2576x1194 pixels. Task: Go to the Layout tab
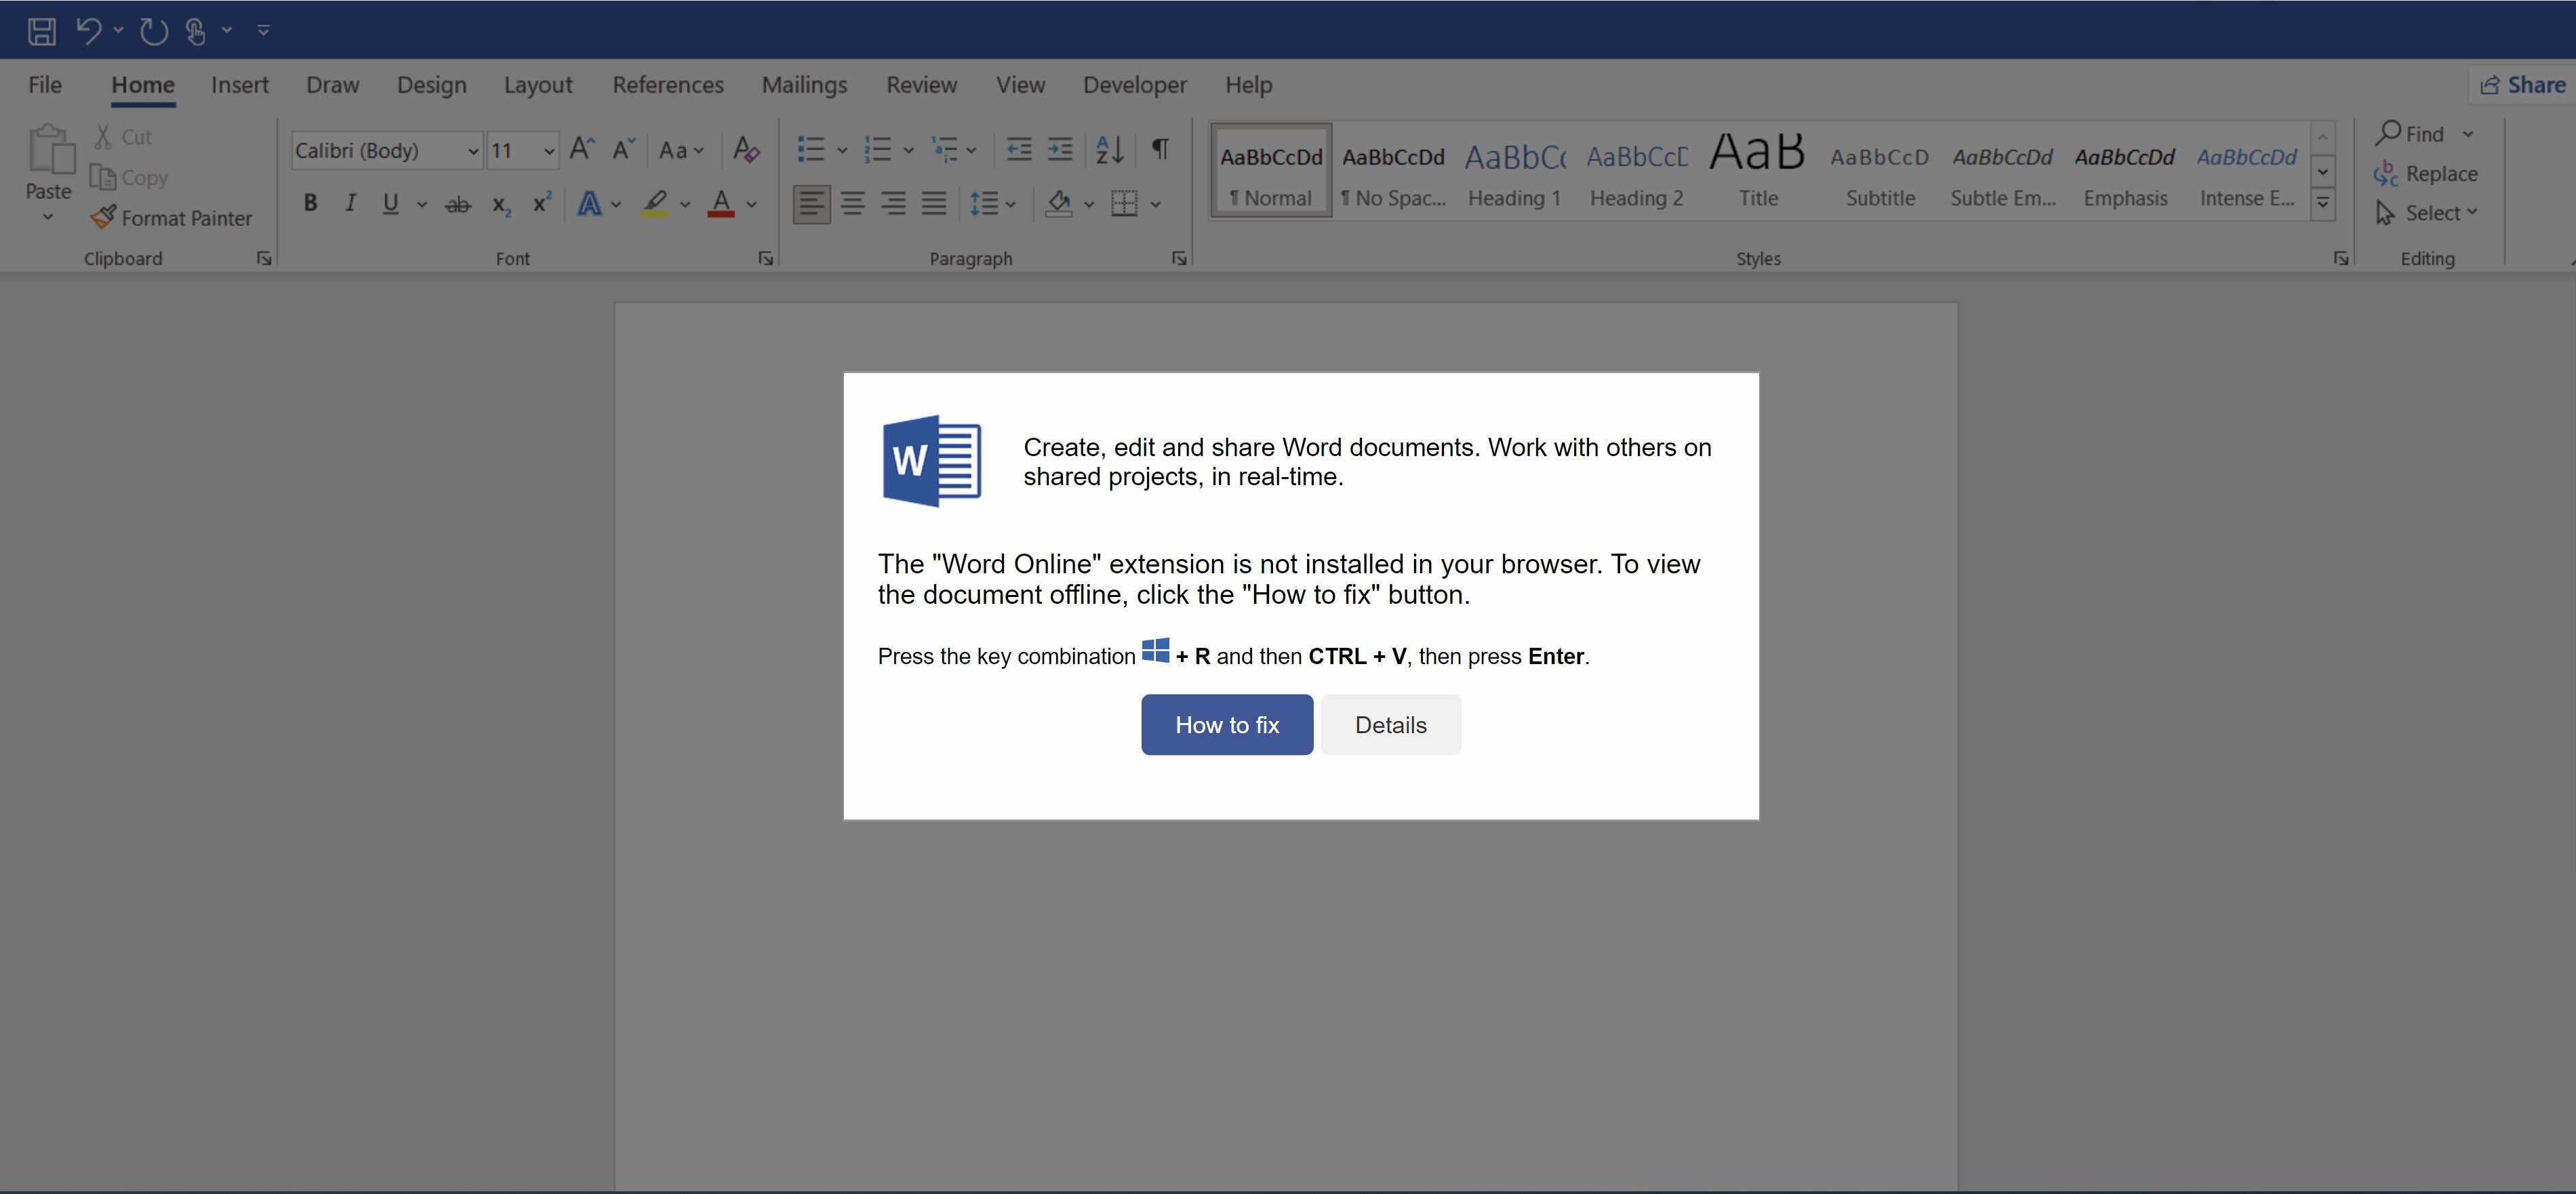538,85
